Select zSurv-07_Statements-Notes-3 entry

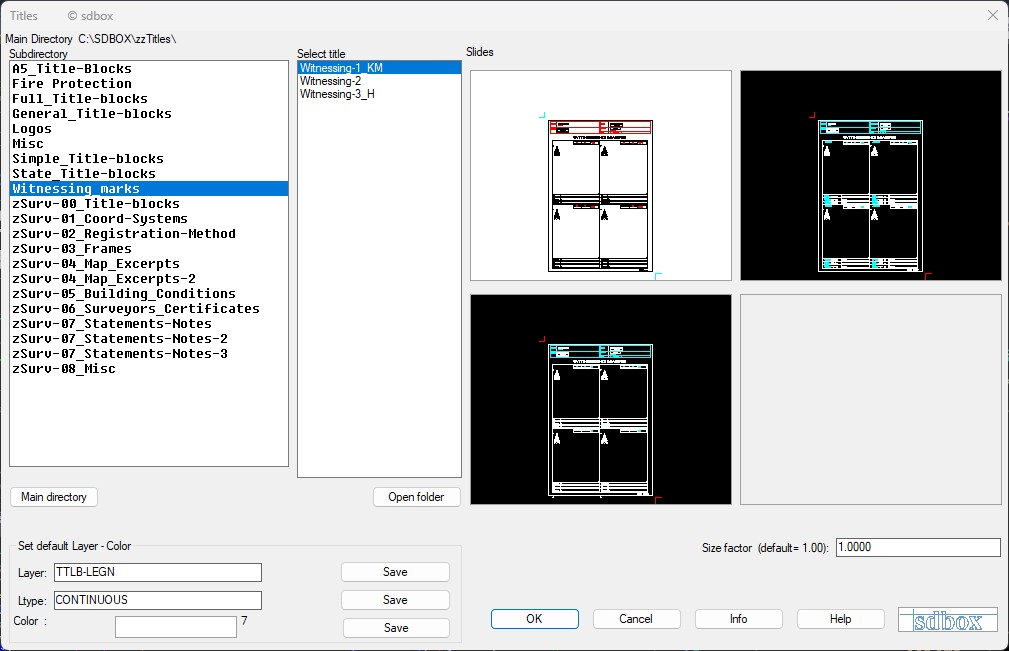coord(149,354)
